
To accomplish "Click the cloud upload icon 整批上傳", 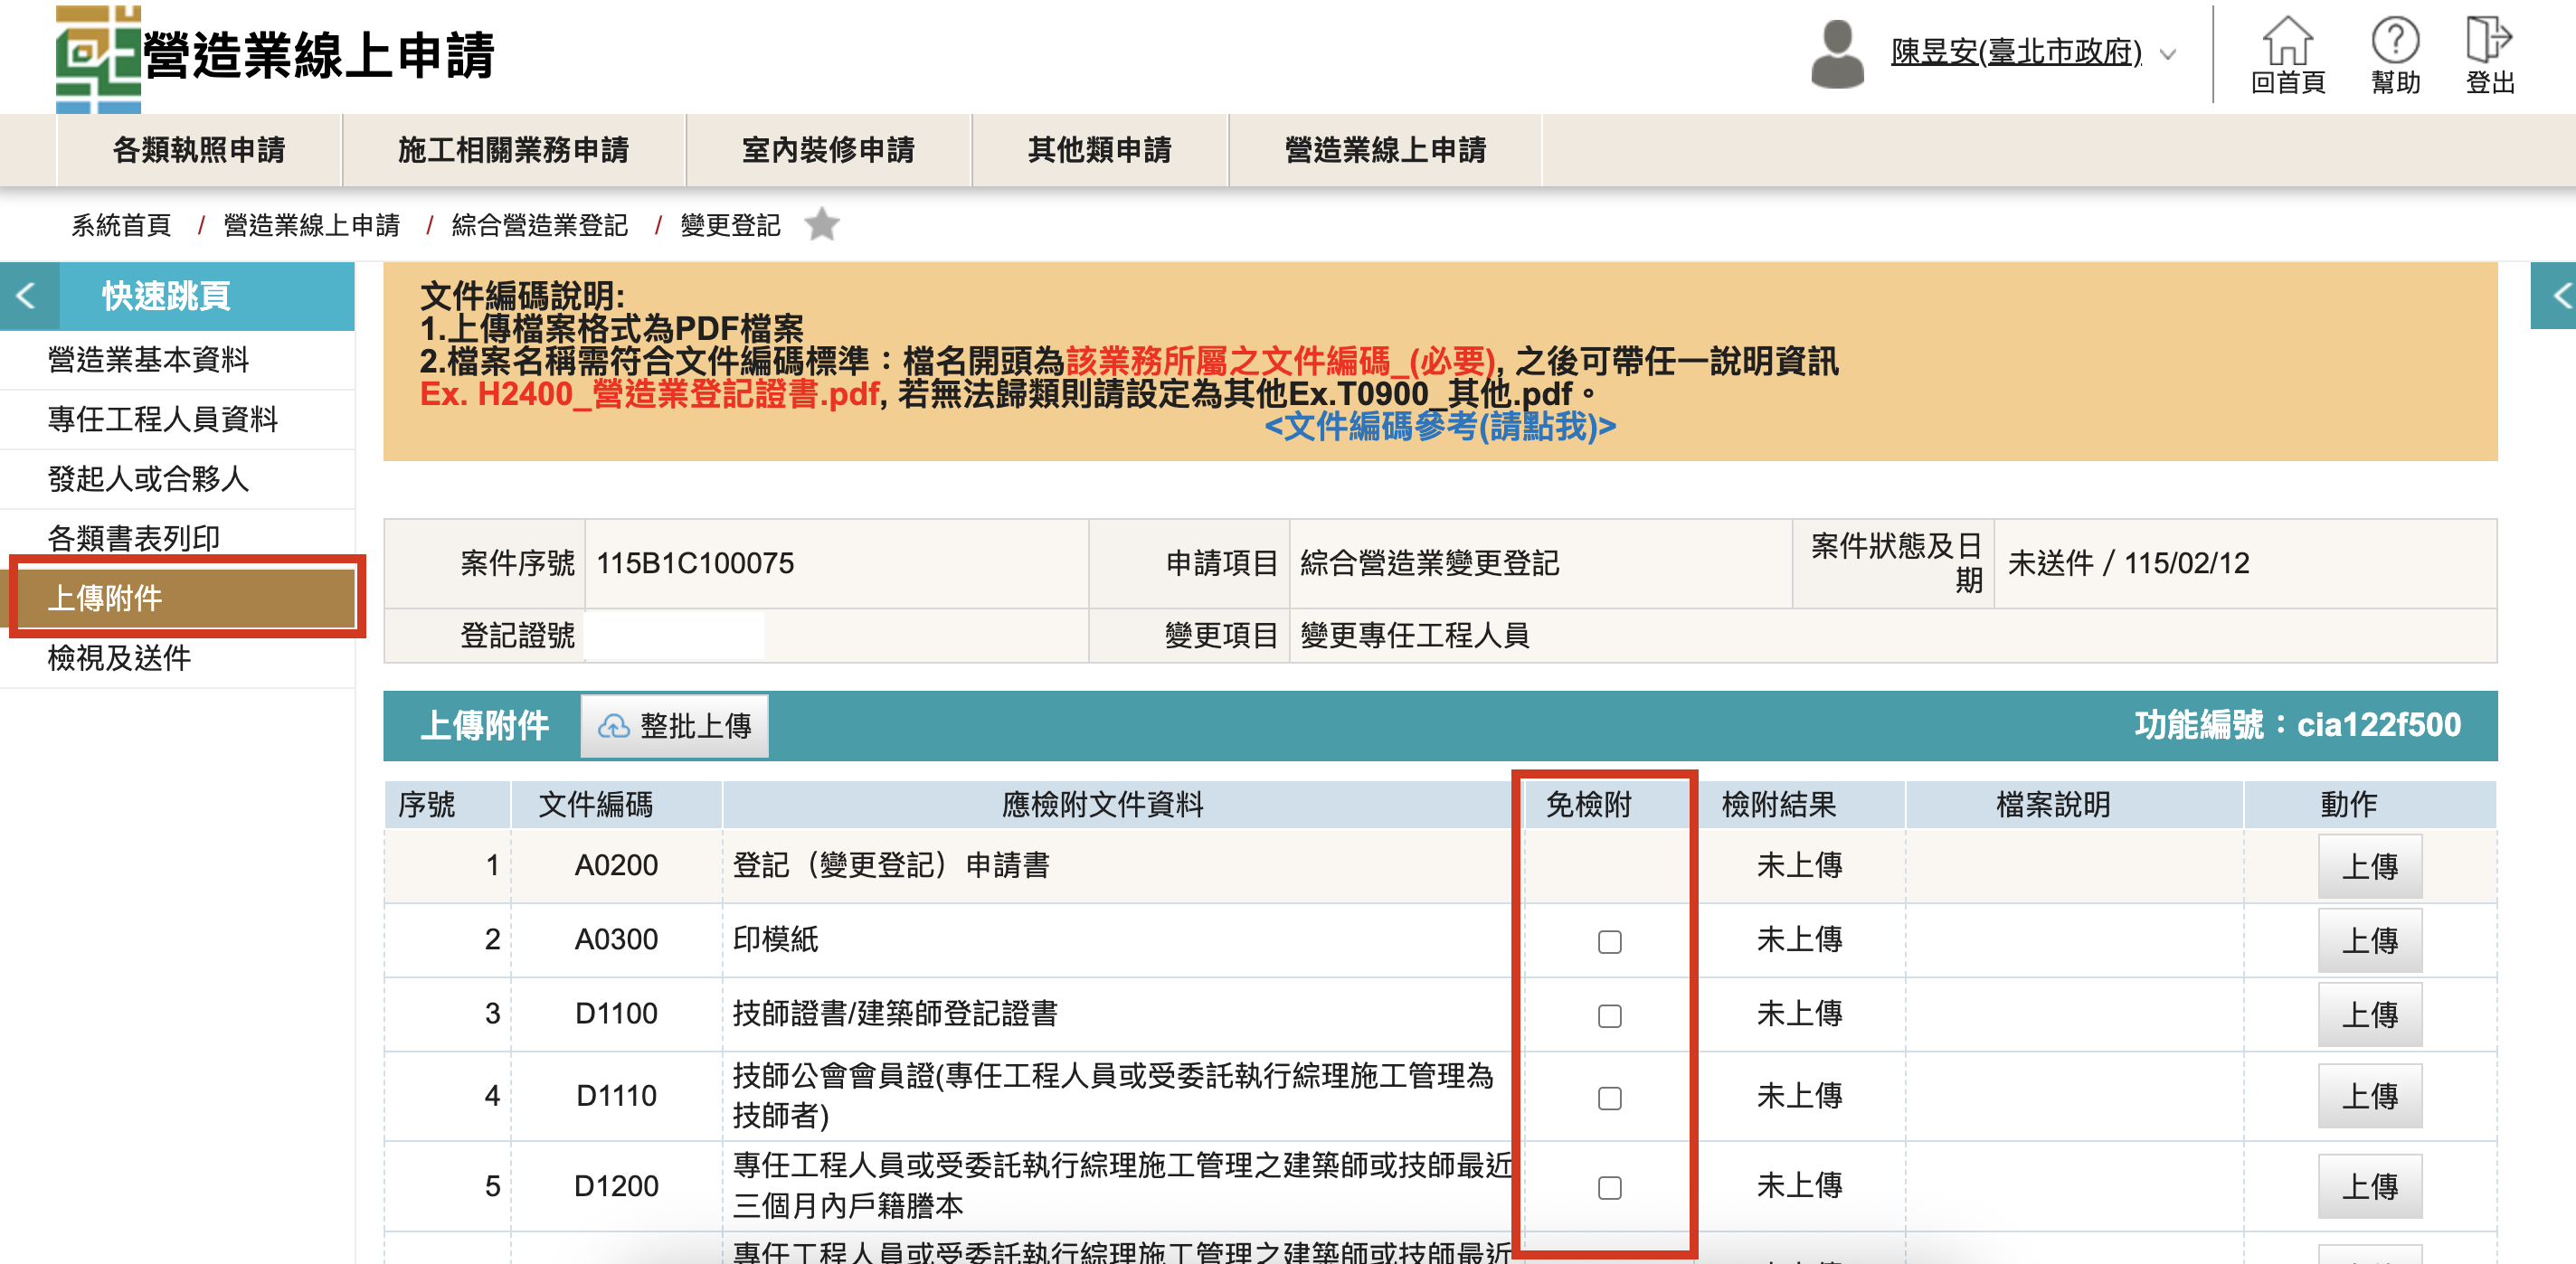I will [613, 726].
